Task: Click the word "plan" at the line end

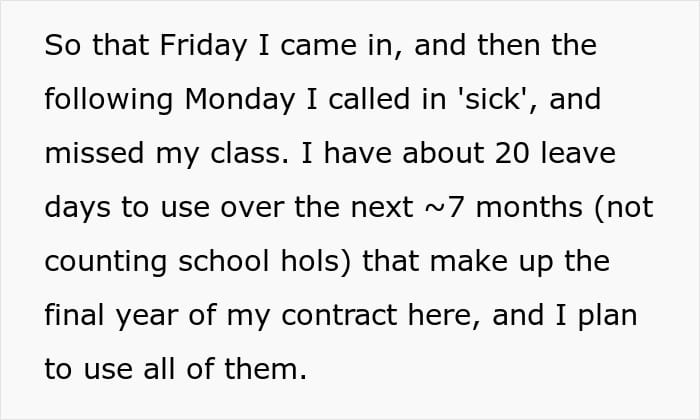Action: click(608, 316)
